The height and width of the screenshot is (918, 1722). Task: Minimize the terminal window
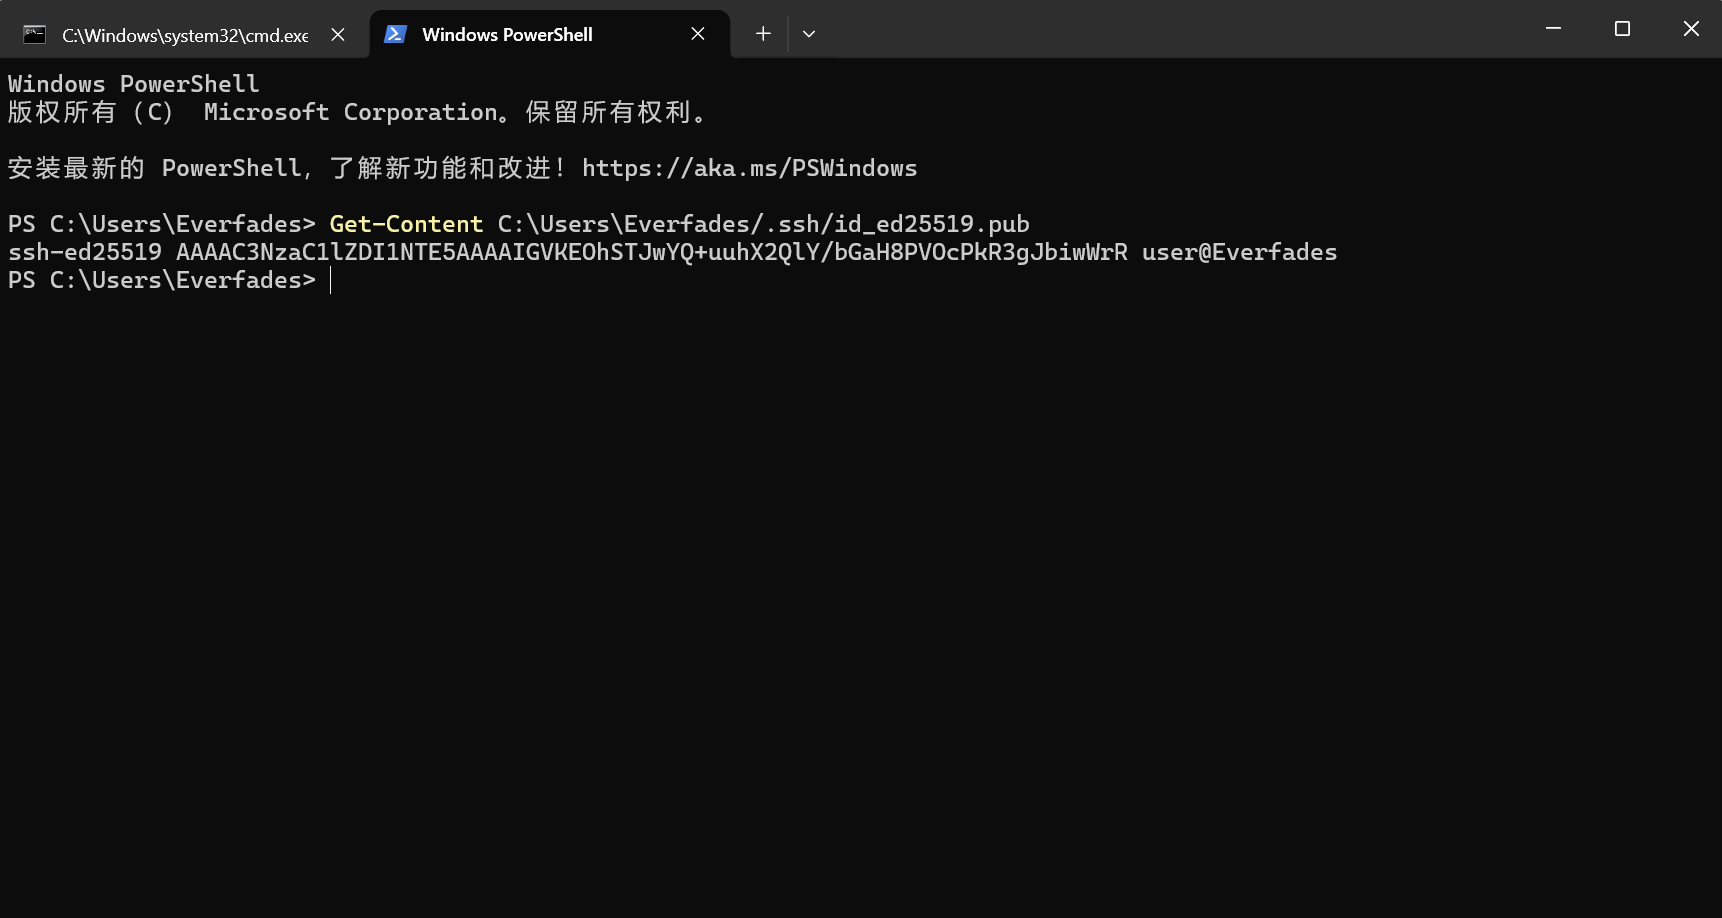pos(1553,29)
